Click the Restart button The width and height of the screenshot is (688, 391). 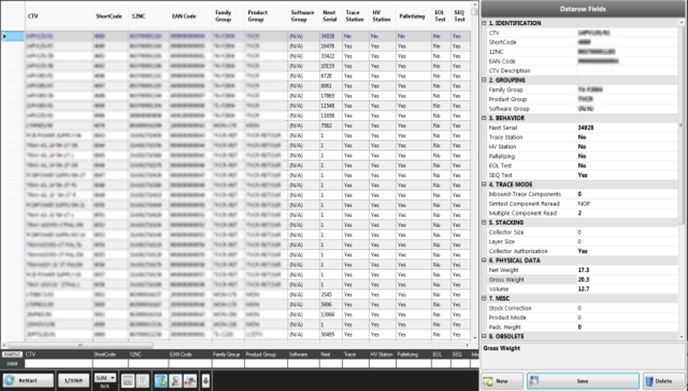pos(28,380)
